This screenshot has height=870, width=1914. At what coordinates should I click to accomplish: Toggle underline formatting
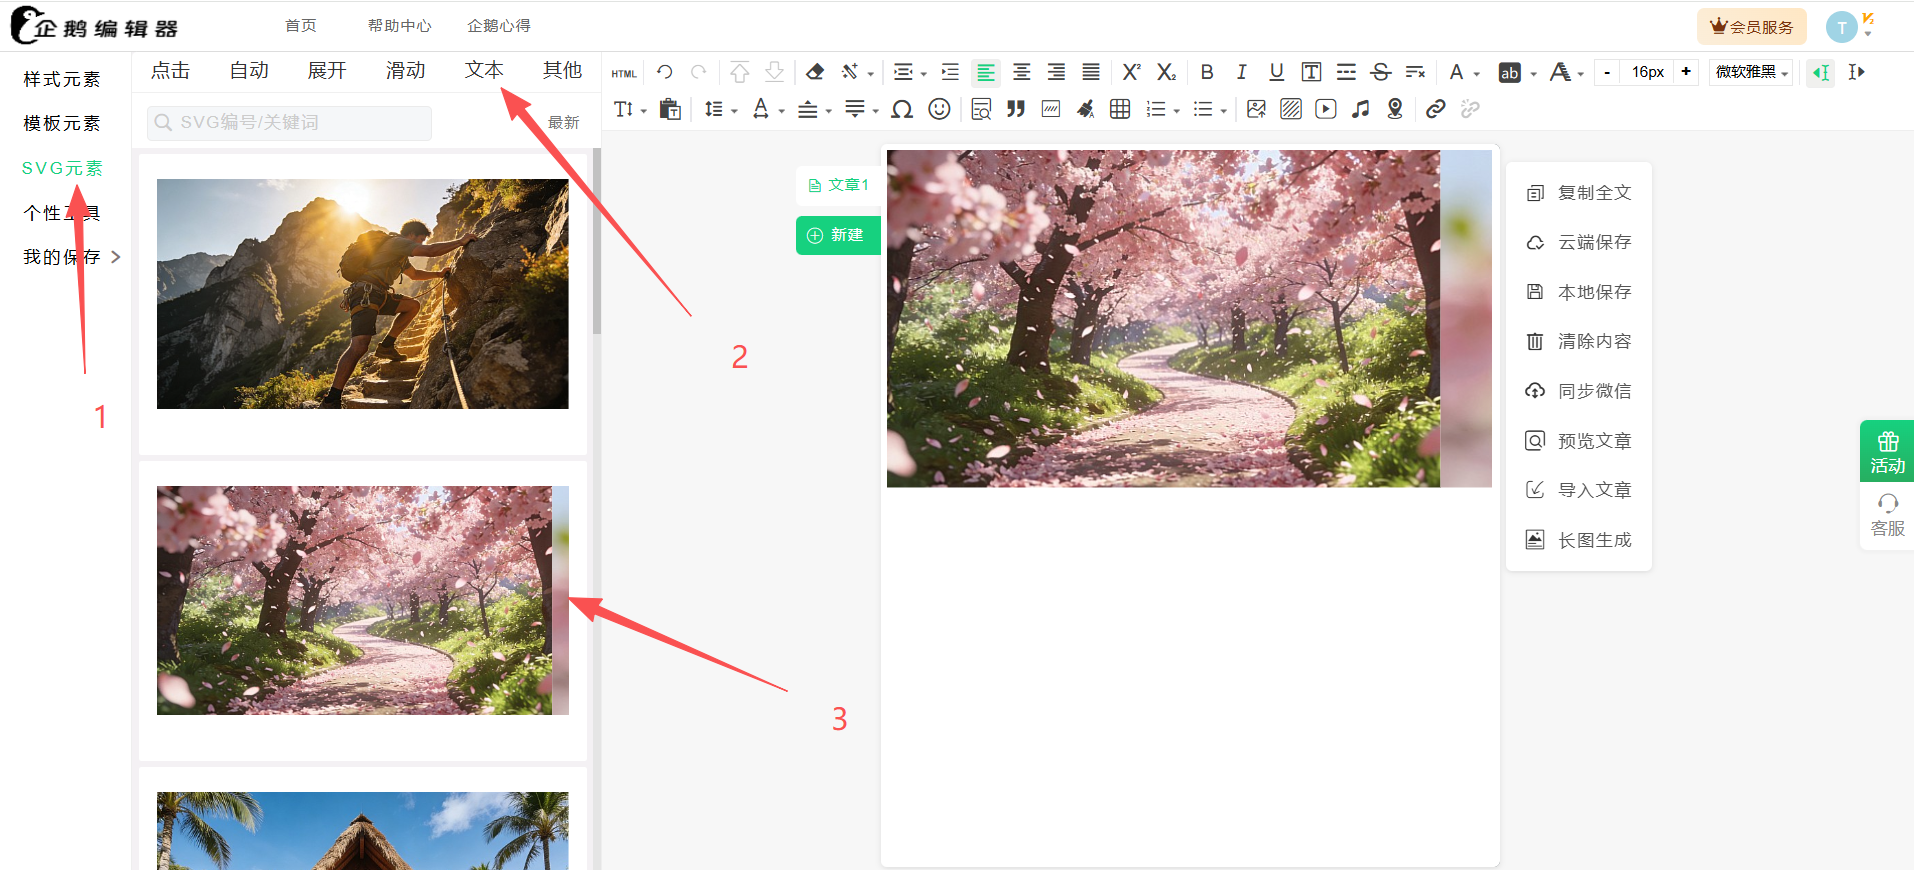pyautogui.click(x=1276, y=72)
